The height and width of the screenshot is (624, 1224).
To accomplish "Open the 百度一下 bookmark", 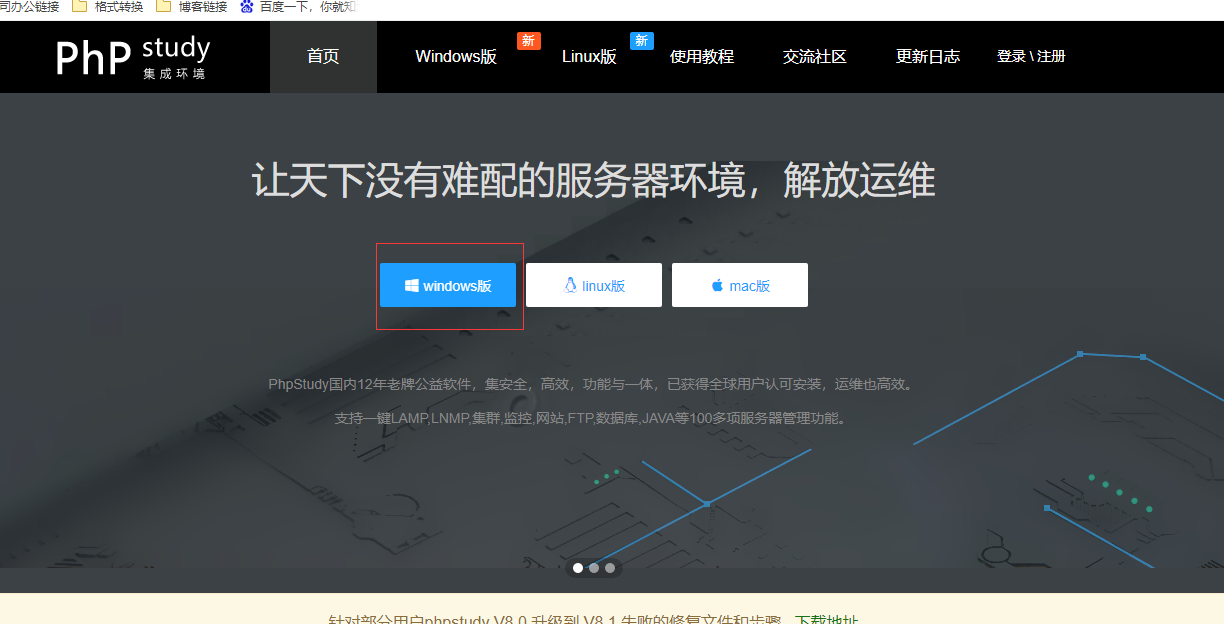I will pyautogui.click(x=298, y=7).
